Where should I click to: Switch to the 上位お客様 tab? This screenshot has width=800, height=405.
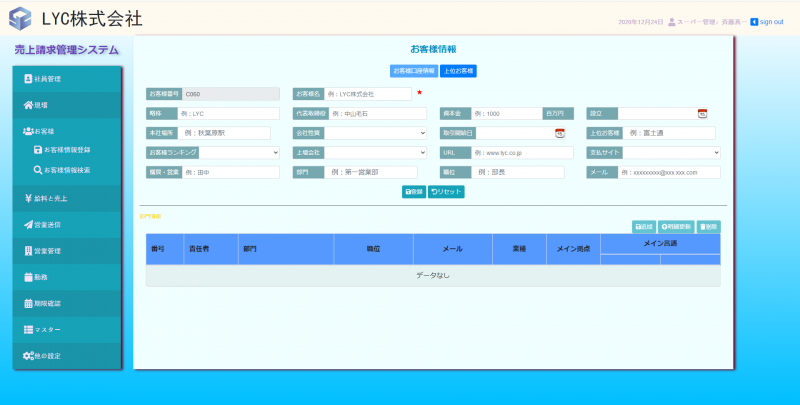pyautogui.click(x=458, y=72)
